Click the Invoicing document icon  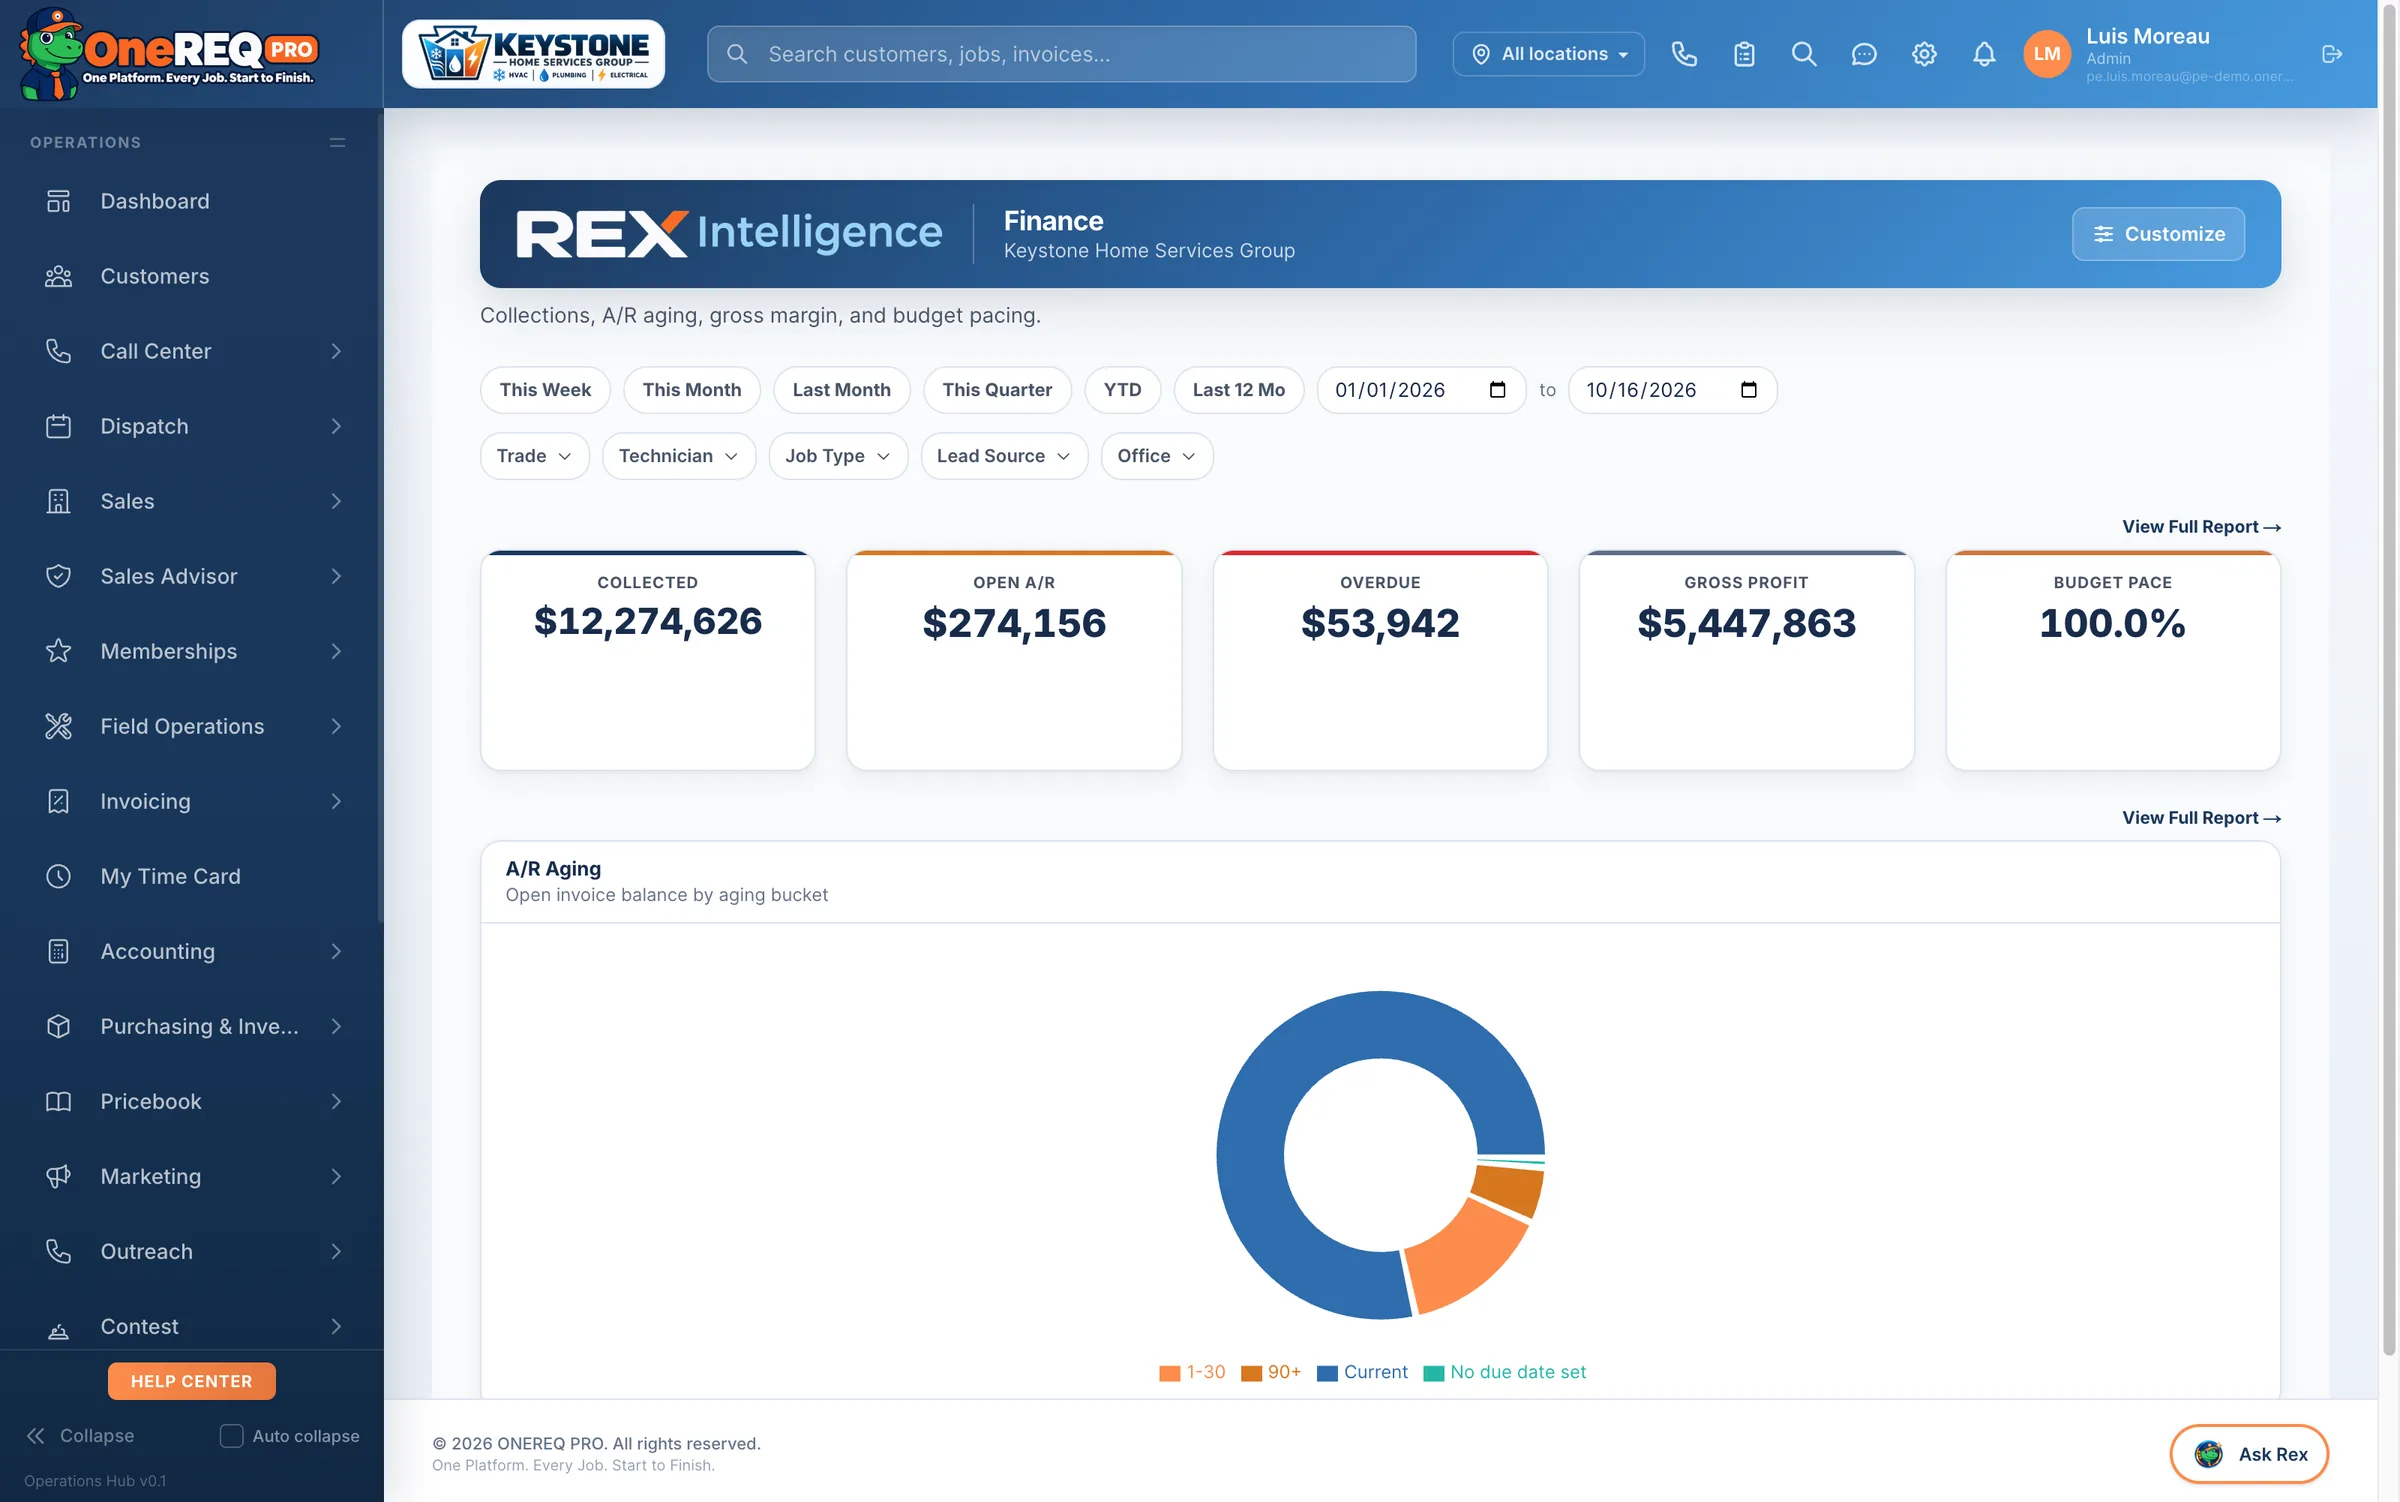(59, 801)
